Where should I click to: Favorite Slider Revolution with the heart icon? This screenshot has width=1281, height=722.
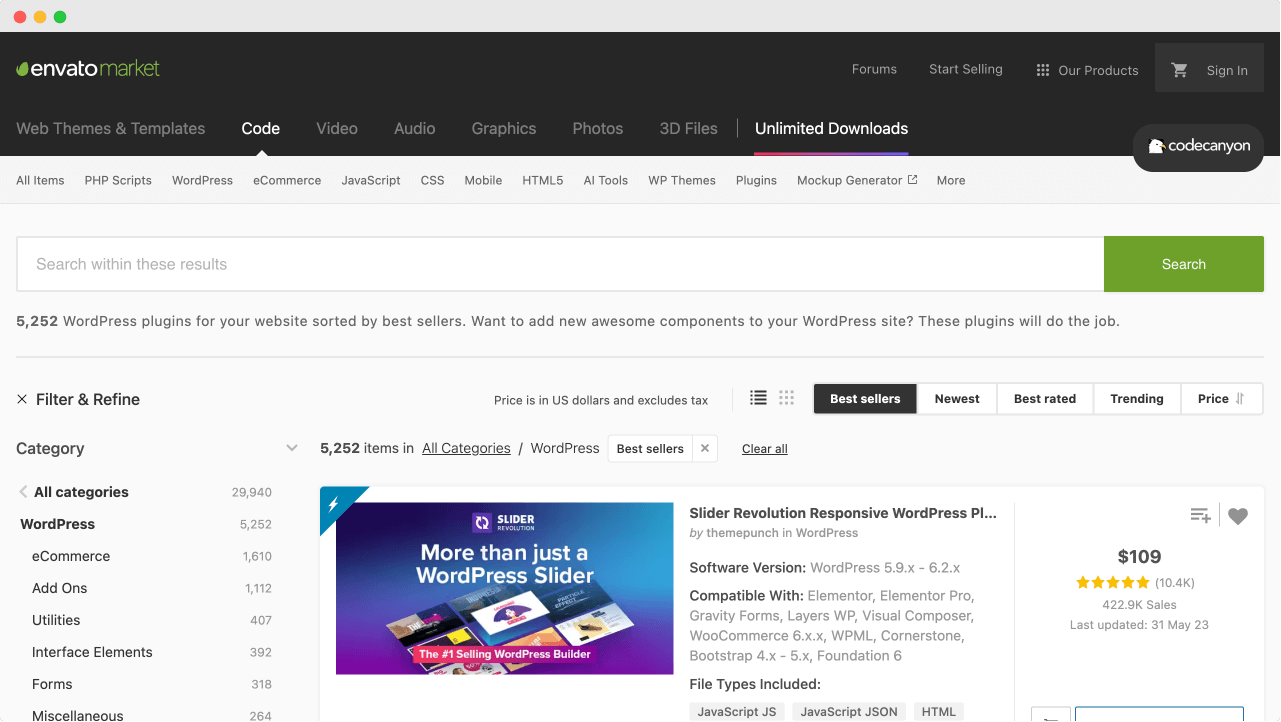coord(1238,516)
